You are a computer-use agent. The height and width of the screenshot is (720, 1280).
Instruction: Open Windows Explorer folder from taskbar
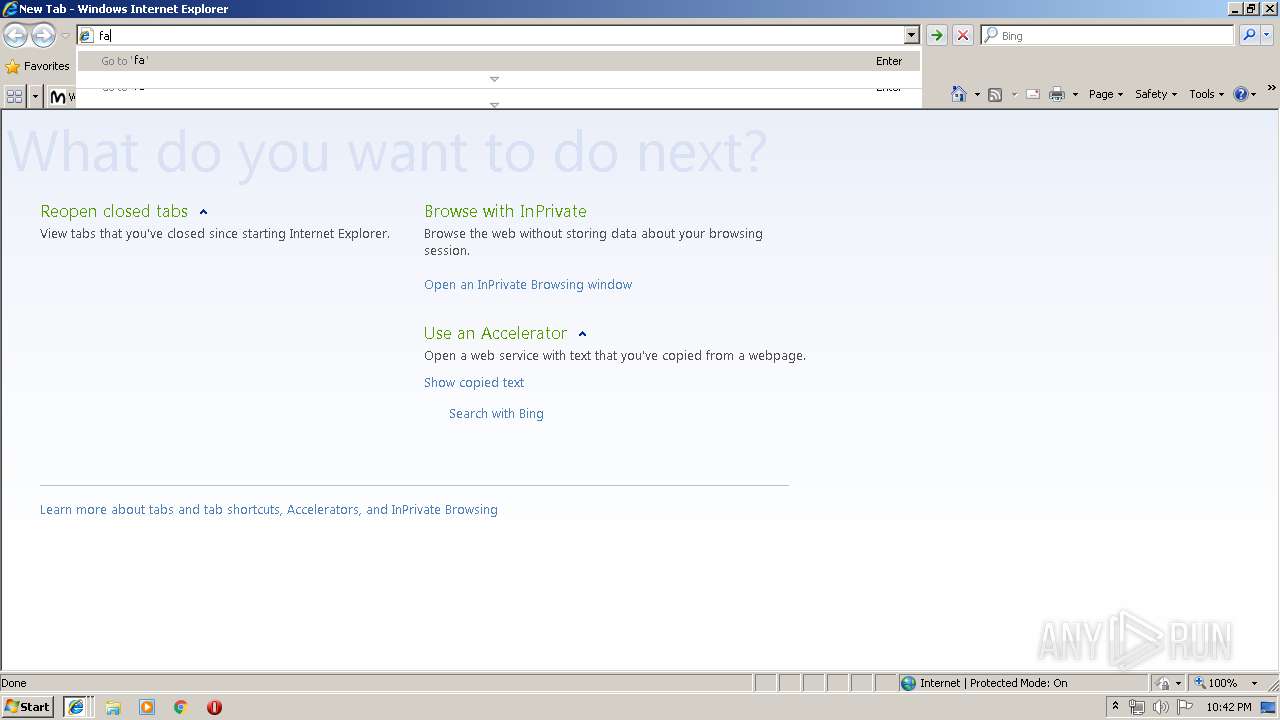tap(113, 707)
